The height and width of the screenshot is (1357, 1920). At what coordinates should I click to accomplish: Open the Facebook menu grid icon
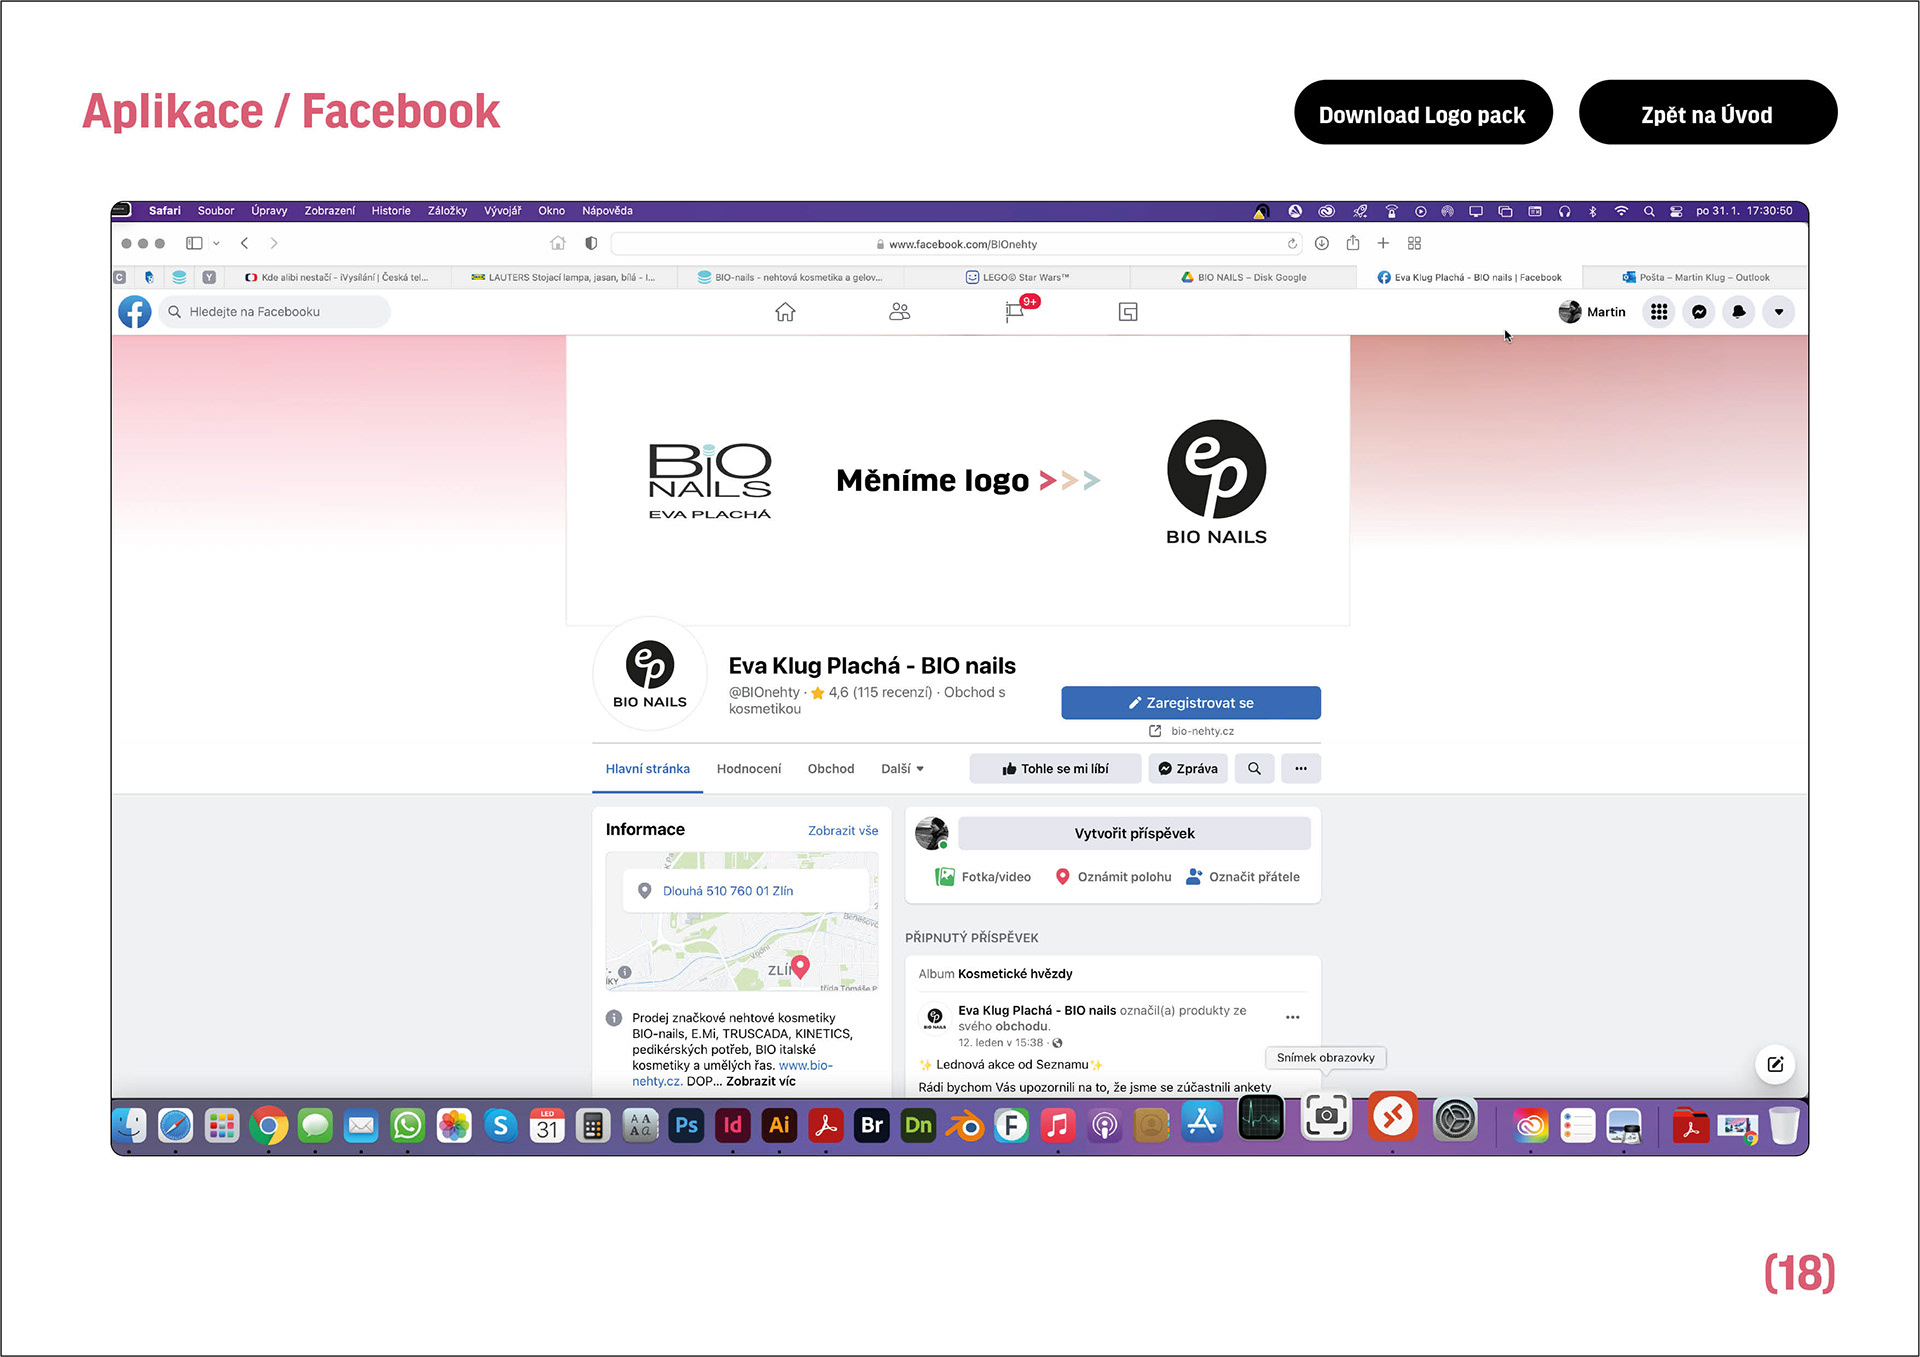1659,312
